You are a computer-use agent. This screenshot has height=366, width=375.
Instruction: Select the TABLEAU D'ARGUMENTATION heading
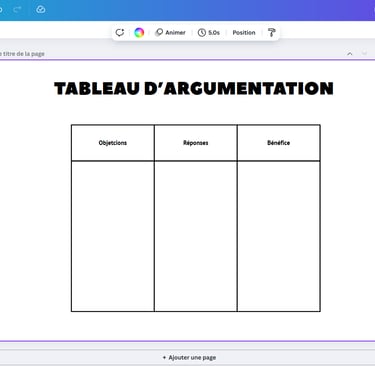(194, 88)
